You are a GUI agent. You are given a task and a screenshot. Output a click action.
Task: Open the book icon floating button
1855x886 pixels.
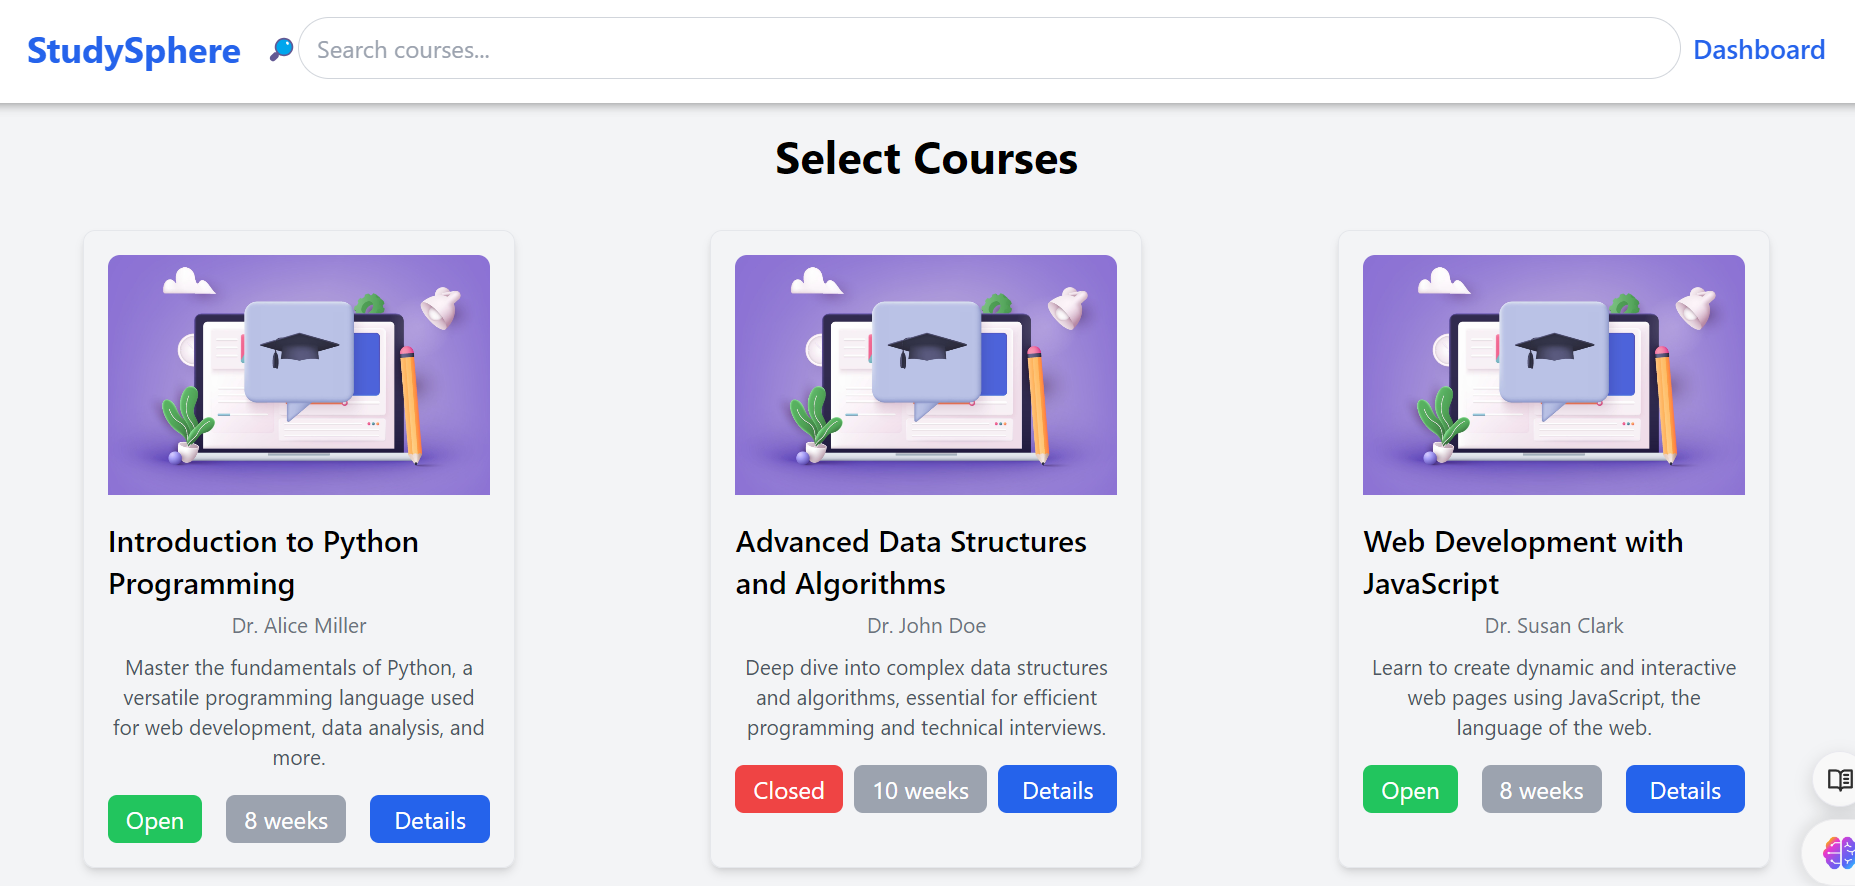[x=1838, y=779]
